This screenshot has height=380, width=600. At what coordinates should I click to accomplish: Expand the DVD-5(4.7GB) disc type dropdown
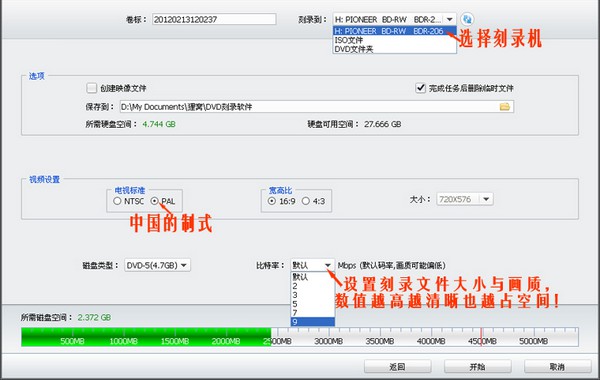point(184,265)
